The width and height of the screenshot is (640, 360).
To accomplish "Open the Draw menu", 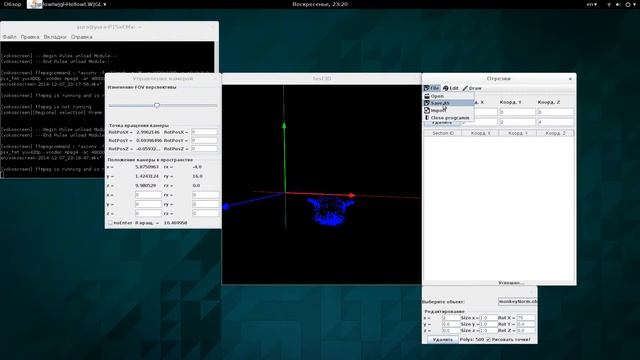I will pyautogui.click(x=472, y=88).
